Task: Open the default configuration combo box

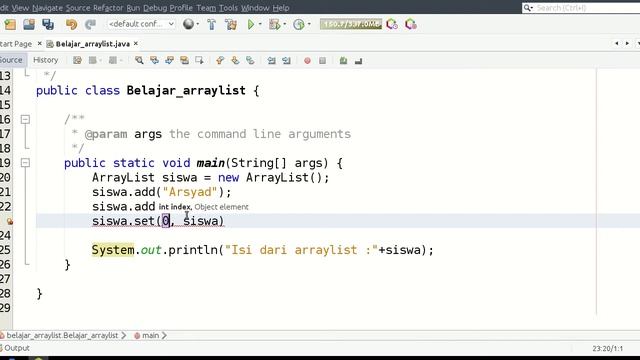Action: tap(141, 24)
